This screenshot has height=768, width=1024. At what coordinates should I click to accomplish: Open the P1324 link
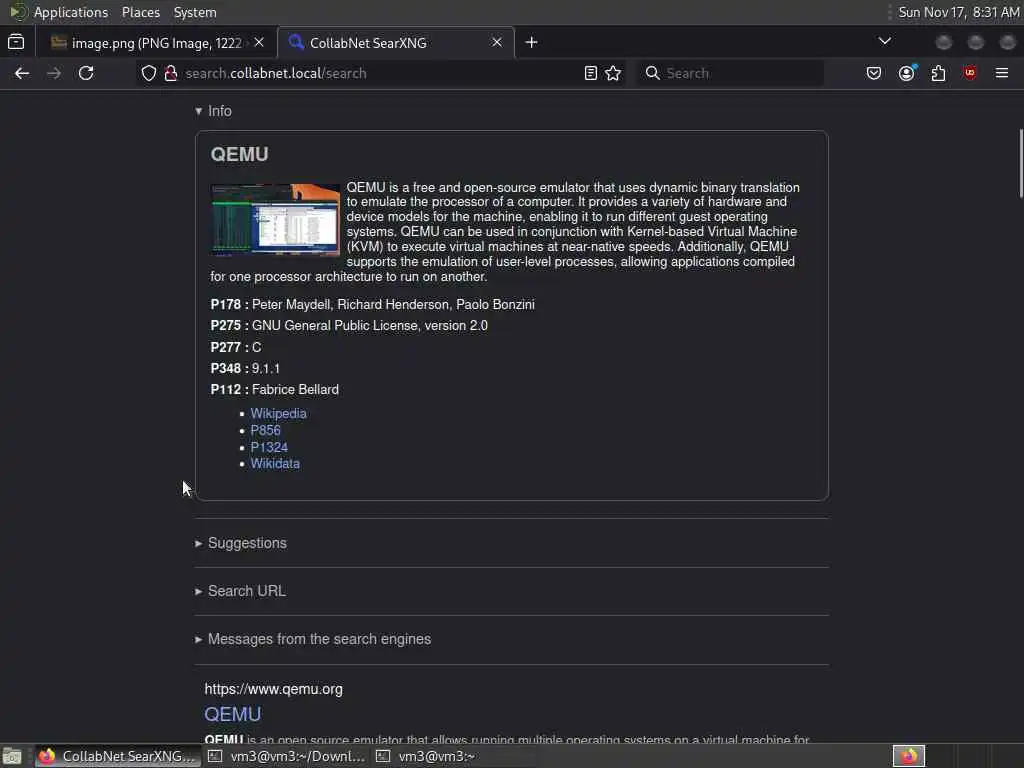[269, 447]
